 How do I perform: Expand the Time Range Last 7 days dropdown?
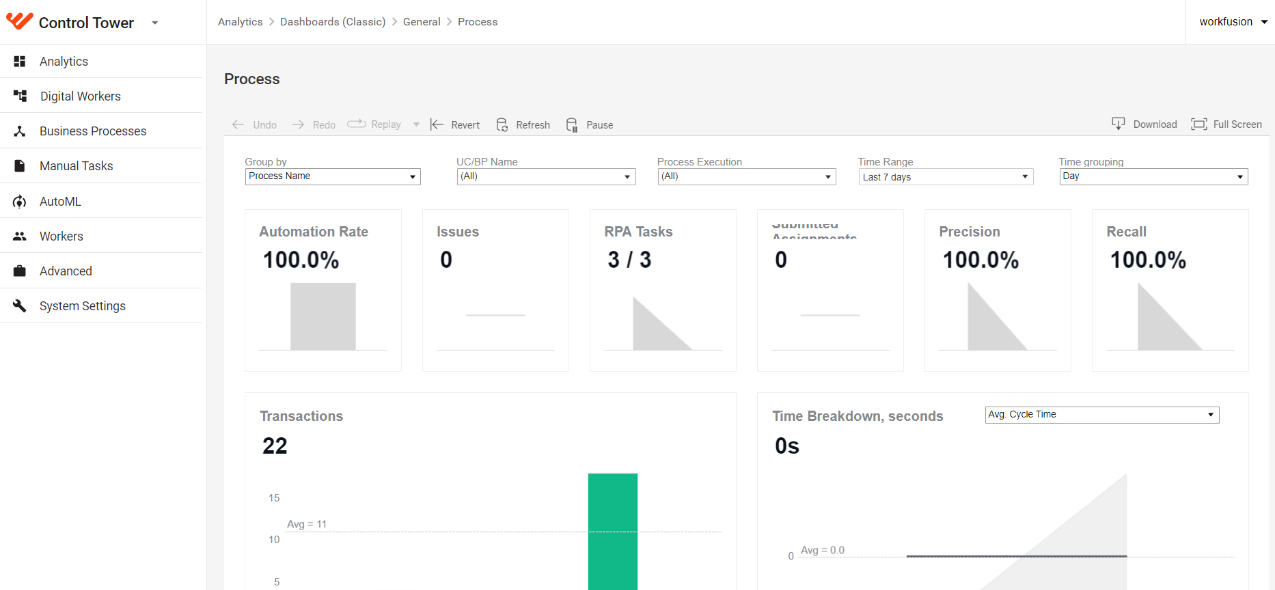pyautogui.click(x=946, y=177)
